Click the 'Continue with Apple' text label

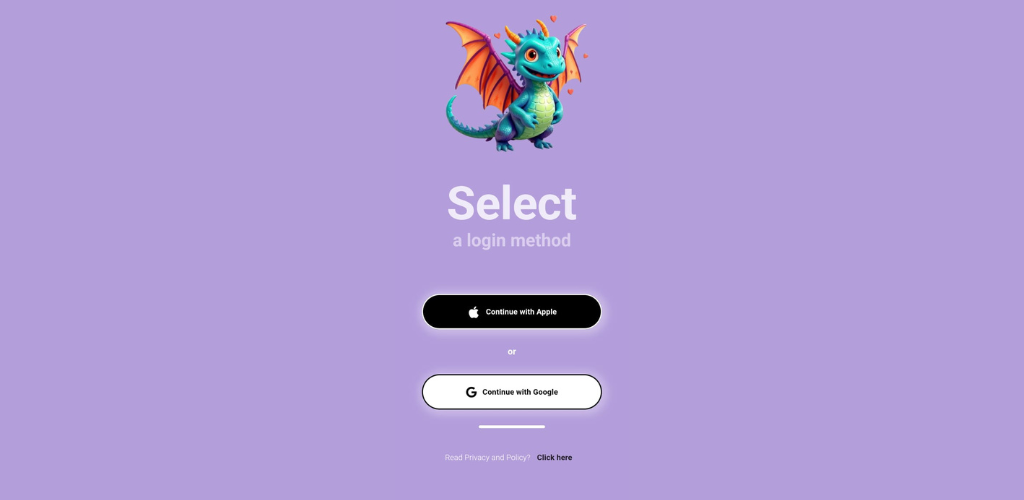(521, 312)
